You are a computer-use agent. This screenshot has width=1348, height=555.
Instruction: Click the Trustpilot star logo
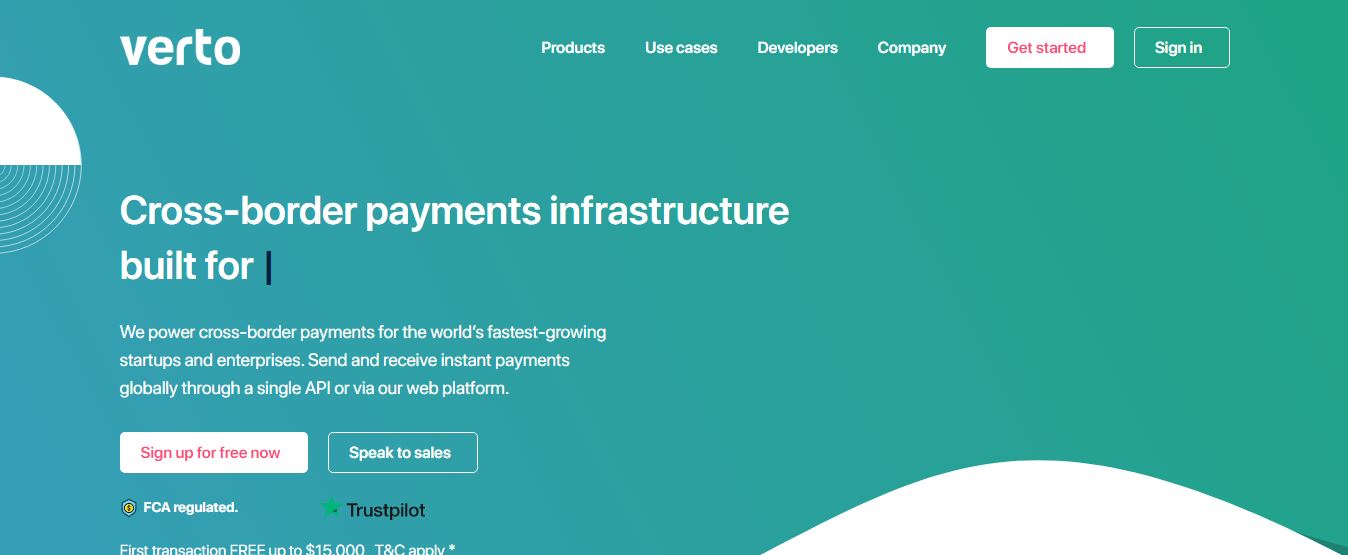click(x=330, y=507)
